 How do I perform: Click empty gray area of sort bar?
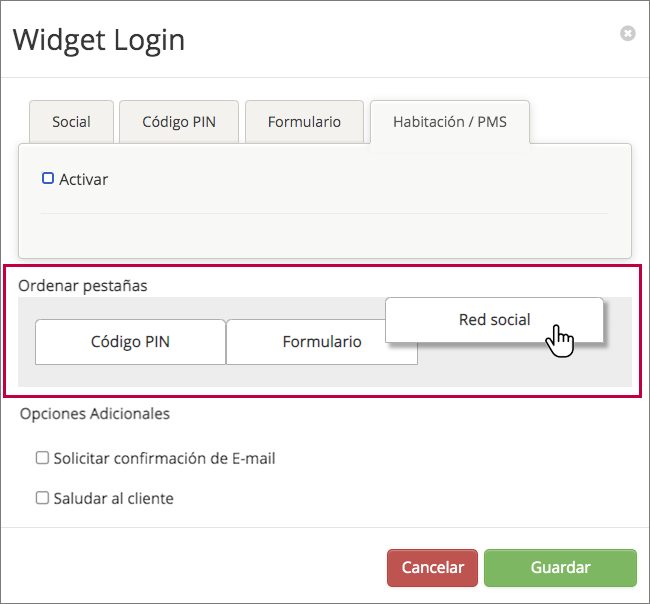[x=520, y=368]
